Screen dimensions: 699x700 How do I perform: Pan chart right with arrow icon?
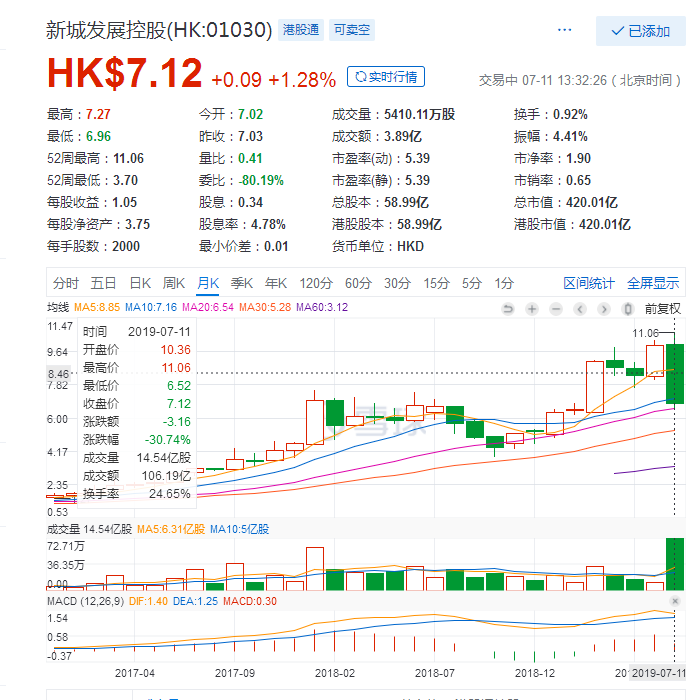click(x=604, y=309)
